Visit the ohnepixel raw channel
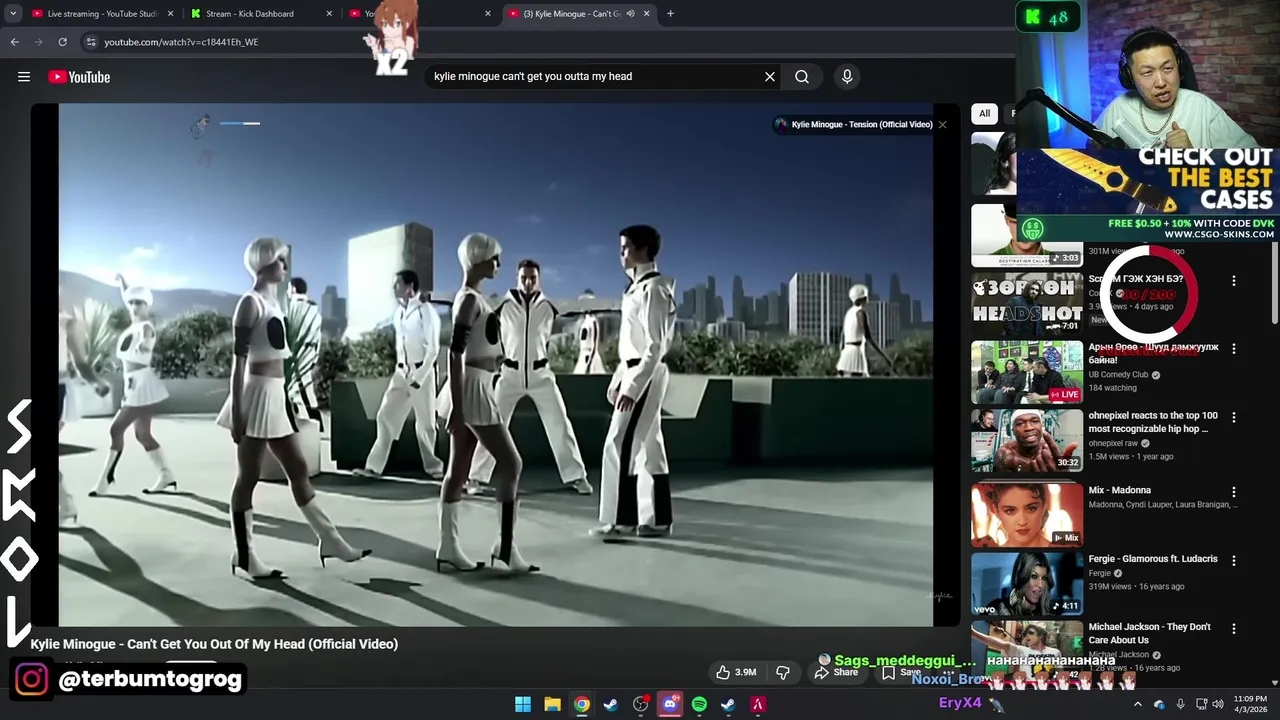Image resolution: width=1280 pixels, height=720 pixels. pos(1113,443)
